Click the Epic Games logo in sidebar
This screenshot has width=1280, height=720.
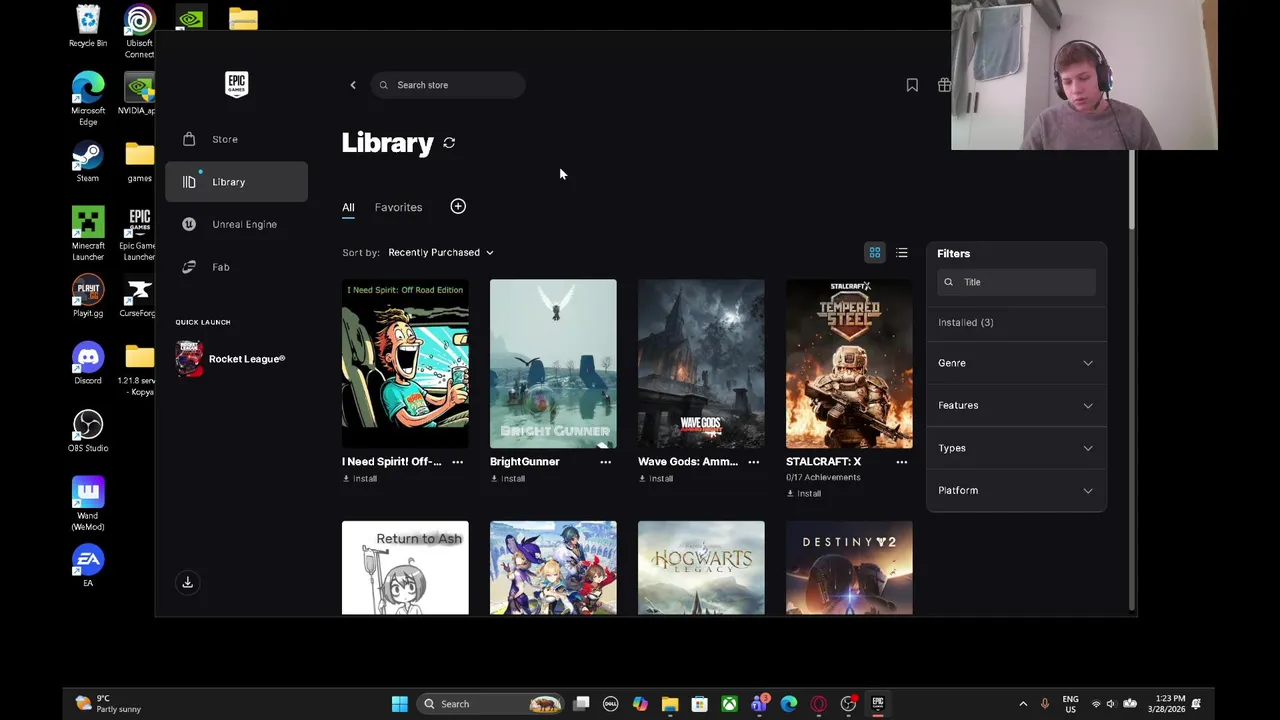point(236,84)
